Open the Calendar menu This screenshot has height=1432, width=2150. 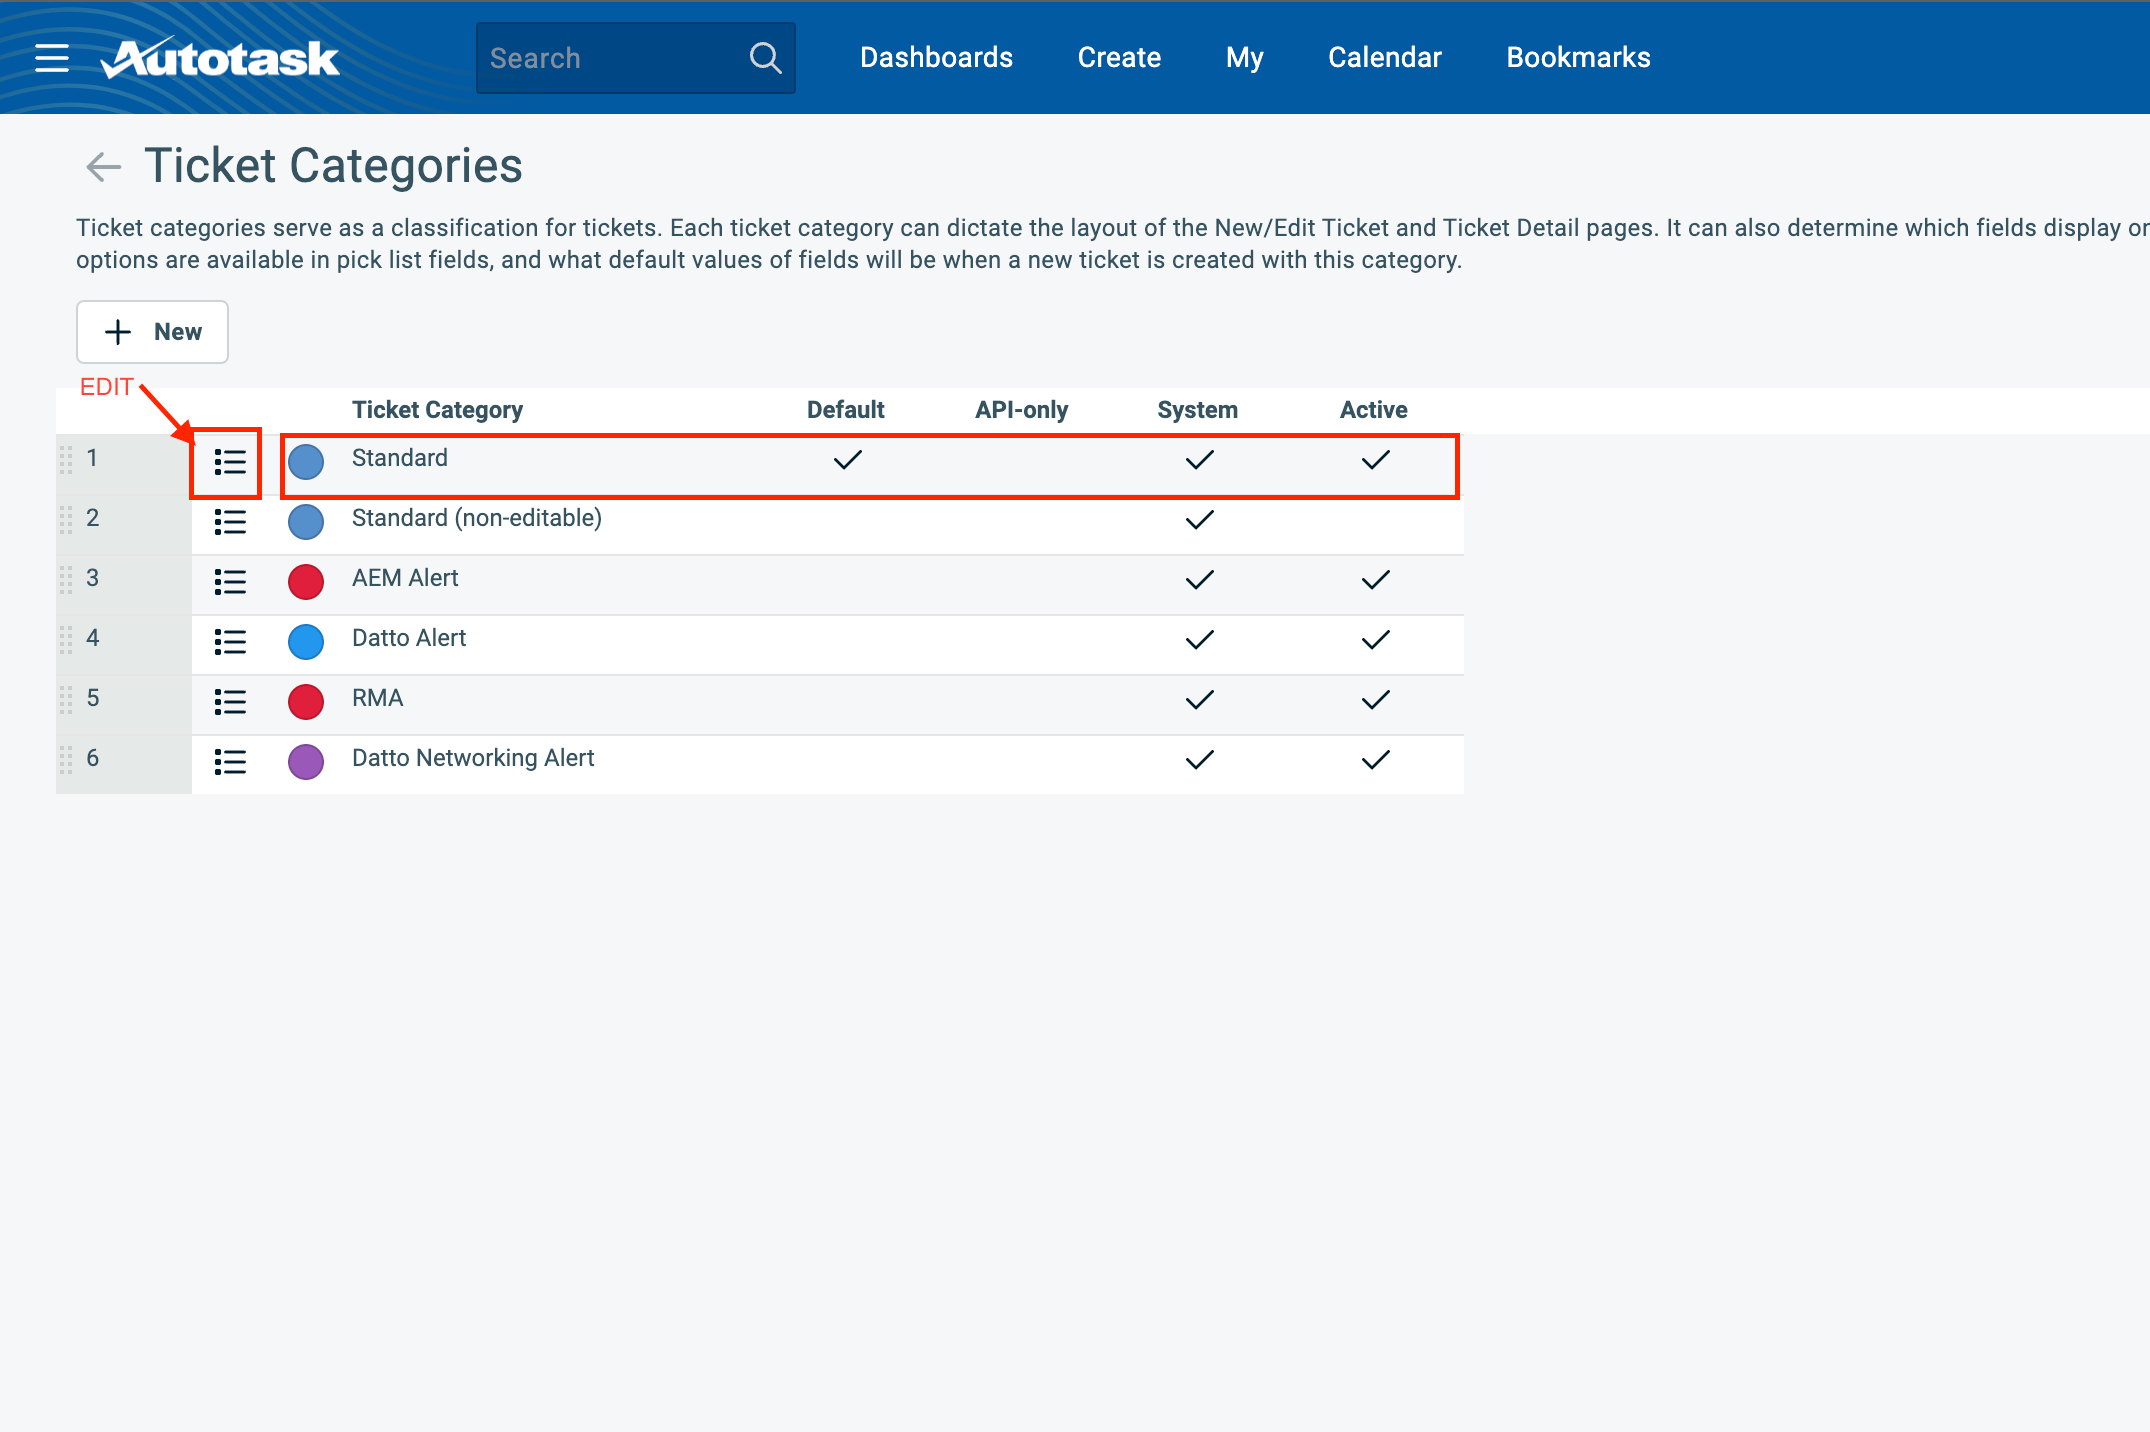point(1384,58)
